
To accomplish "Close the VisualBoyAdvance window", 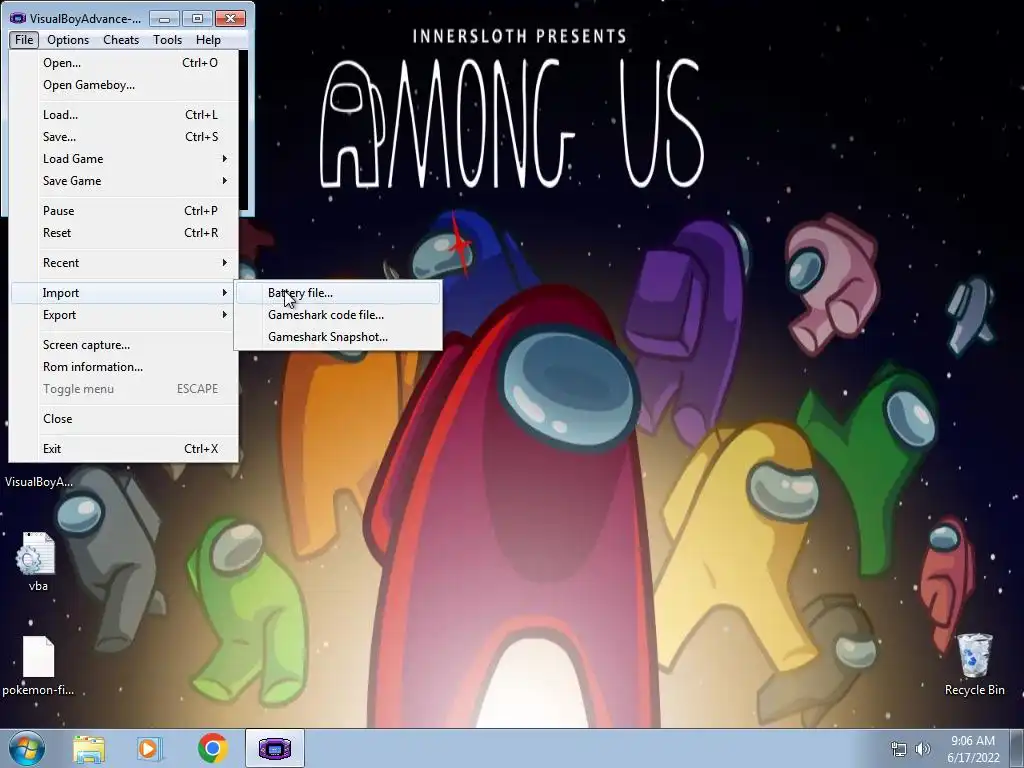I will click(x=231, y=18).
